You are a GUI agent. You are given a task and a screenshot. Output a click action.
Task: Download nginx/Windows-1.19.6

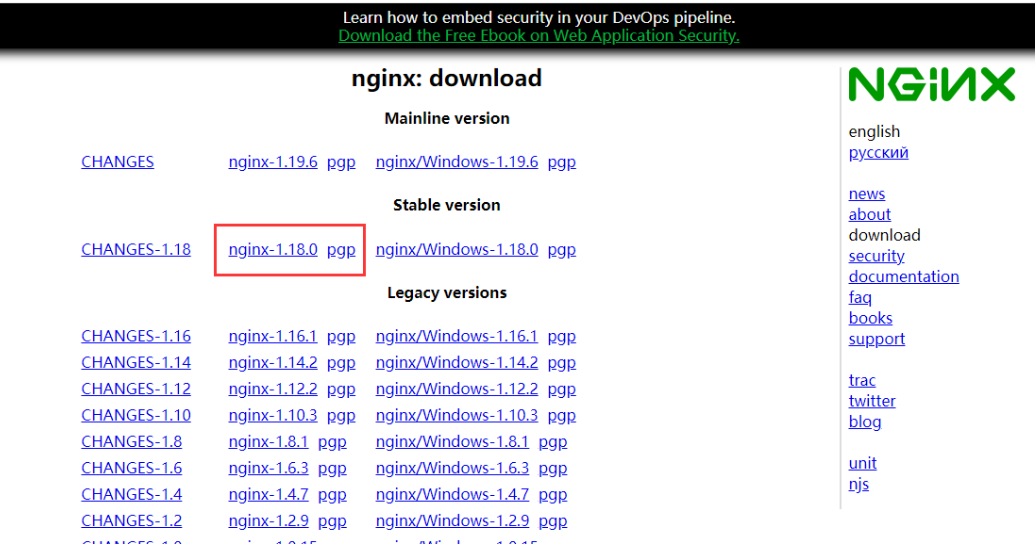click(x=457, y=162)
